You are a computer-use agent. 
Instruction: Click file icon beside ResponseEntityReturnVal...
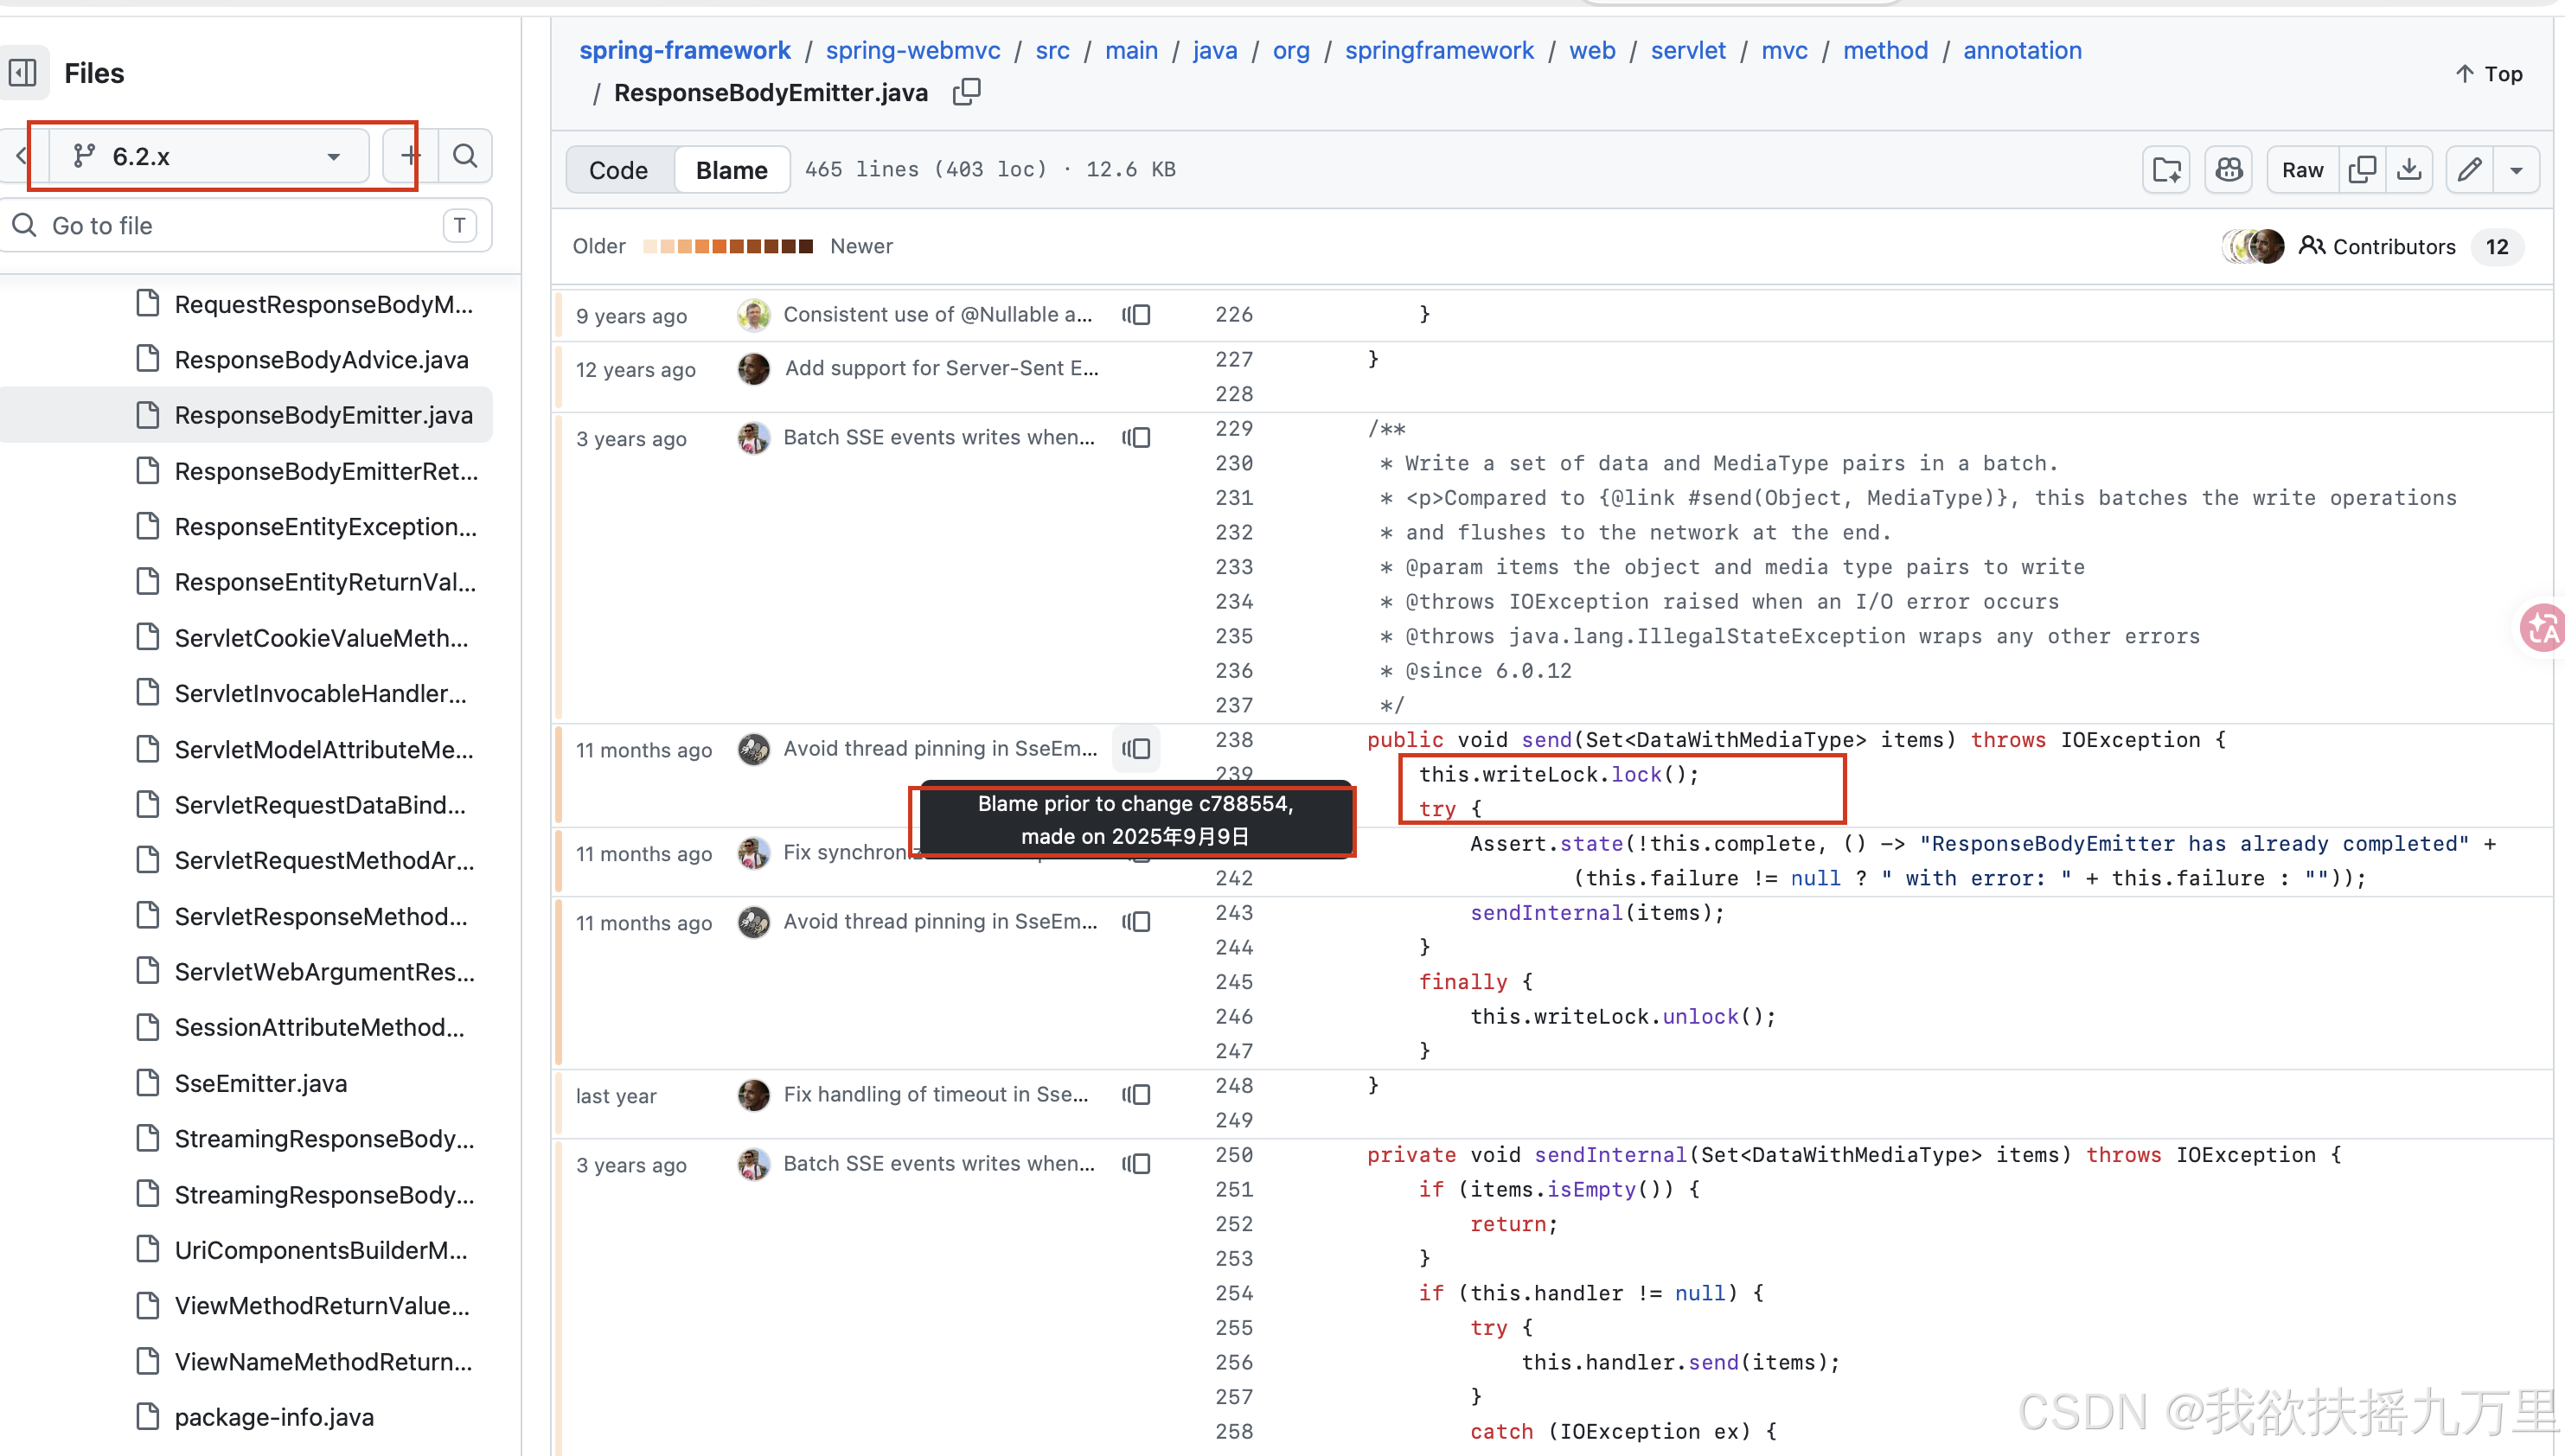pyautogui.click(x=148, y=582)
